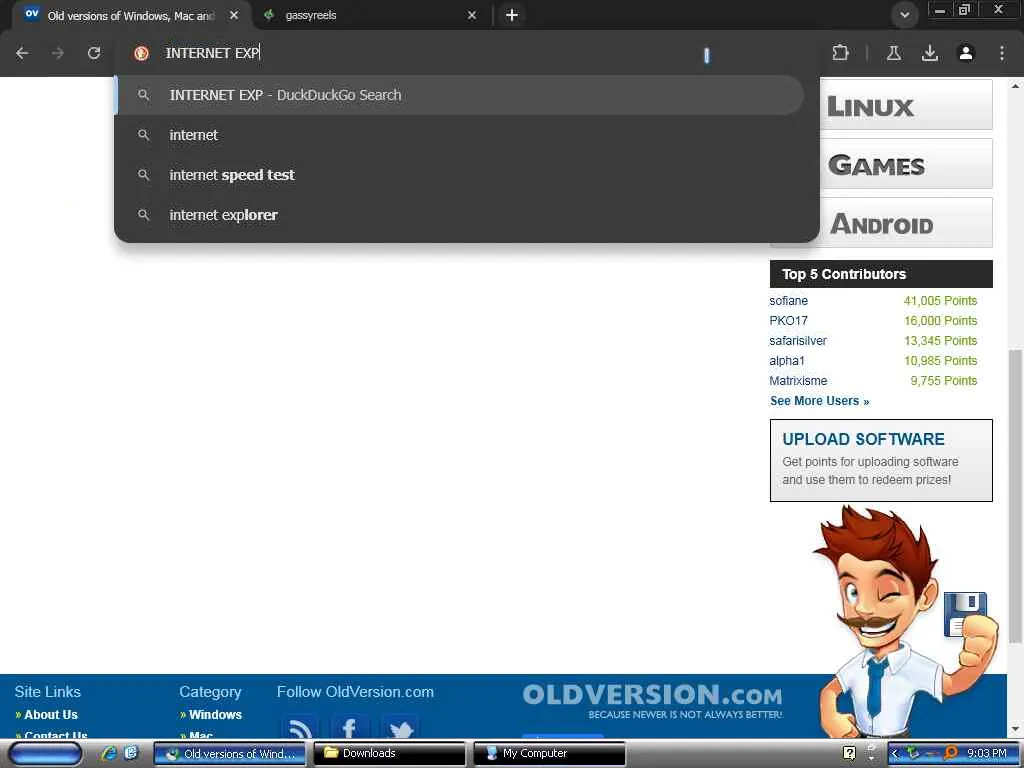Open the downloads tray icon
Viewport: 1024px width, 768px height.
[930, 53]
